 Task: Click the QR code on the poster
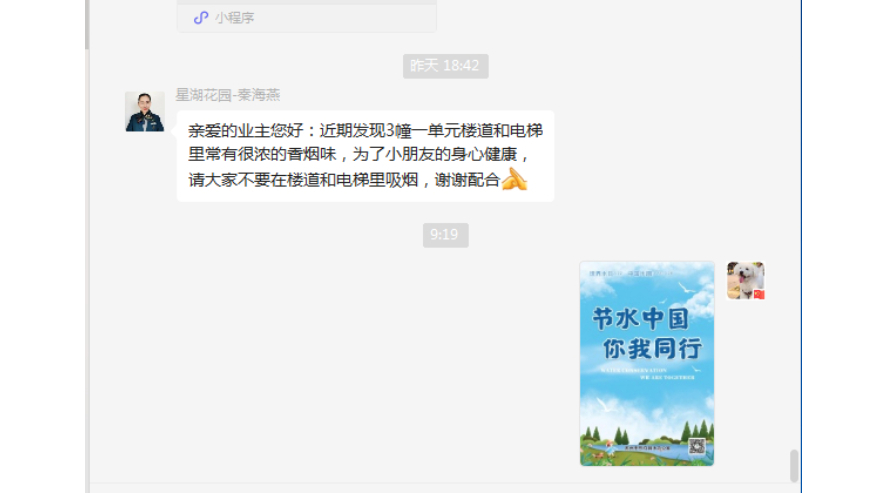[x=696, y=446]
